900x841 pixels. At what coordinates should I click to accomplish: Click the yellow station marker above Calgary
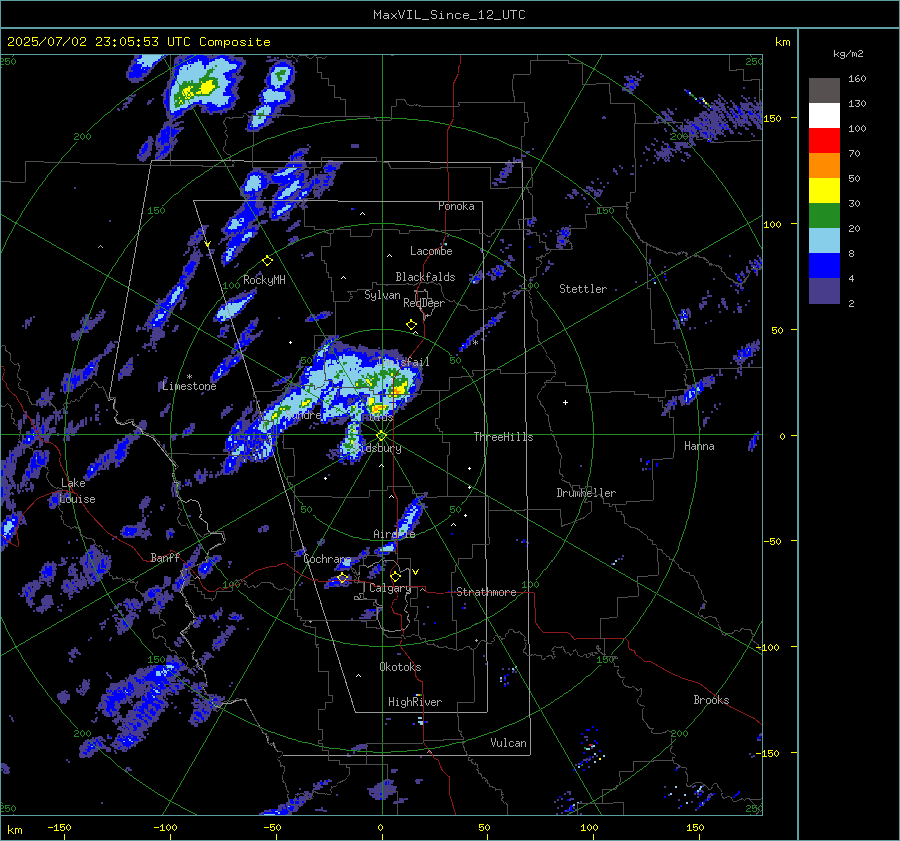tap(395, 576)
